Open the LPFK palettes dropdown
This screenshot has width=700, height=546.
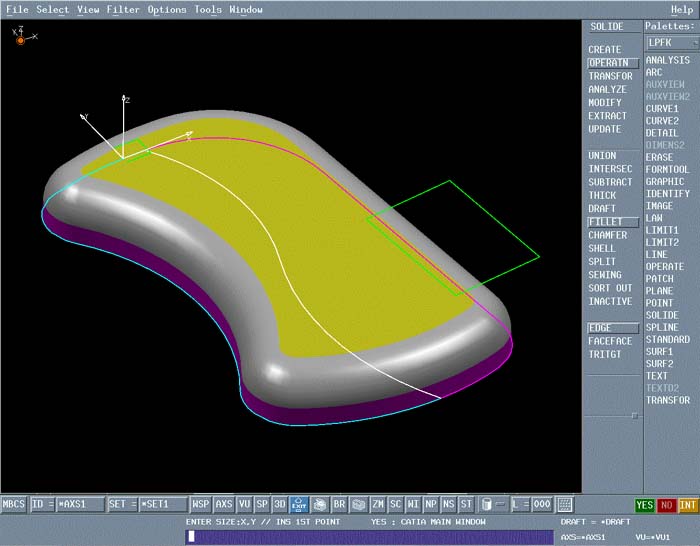(670, 43)
